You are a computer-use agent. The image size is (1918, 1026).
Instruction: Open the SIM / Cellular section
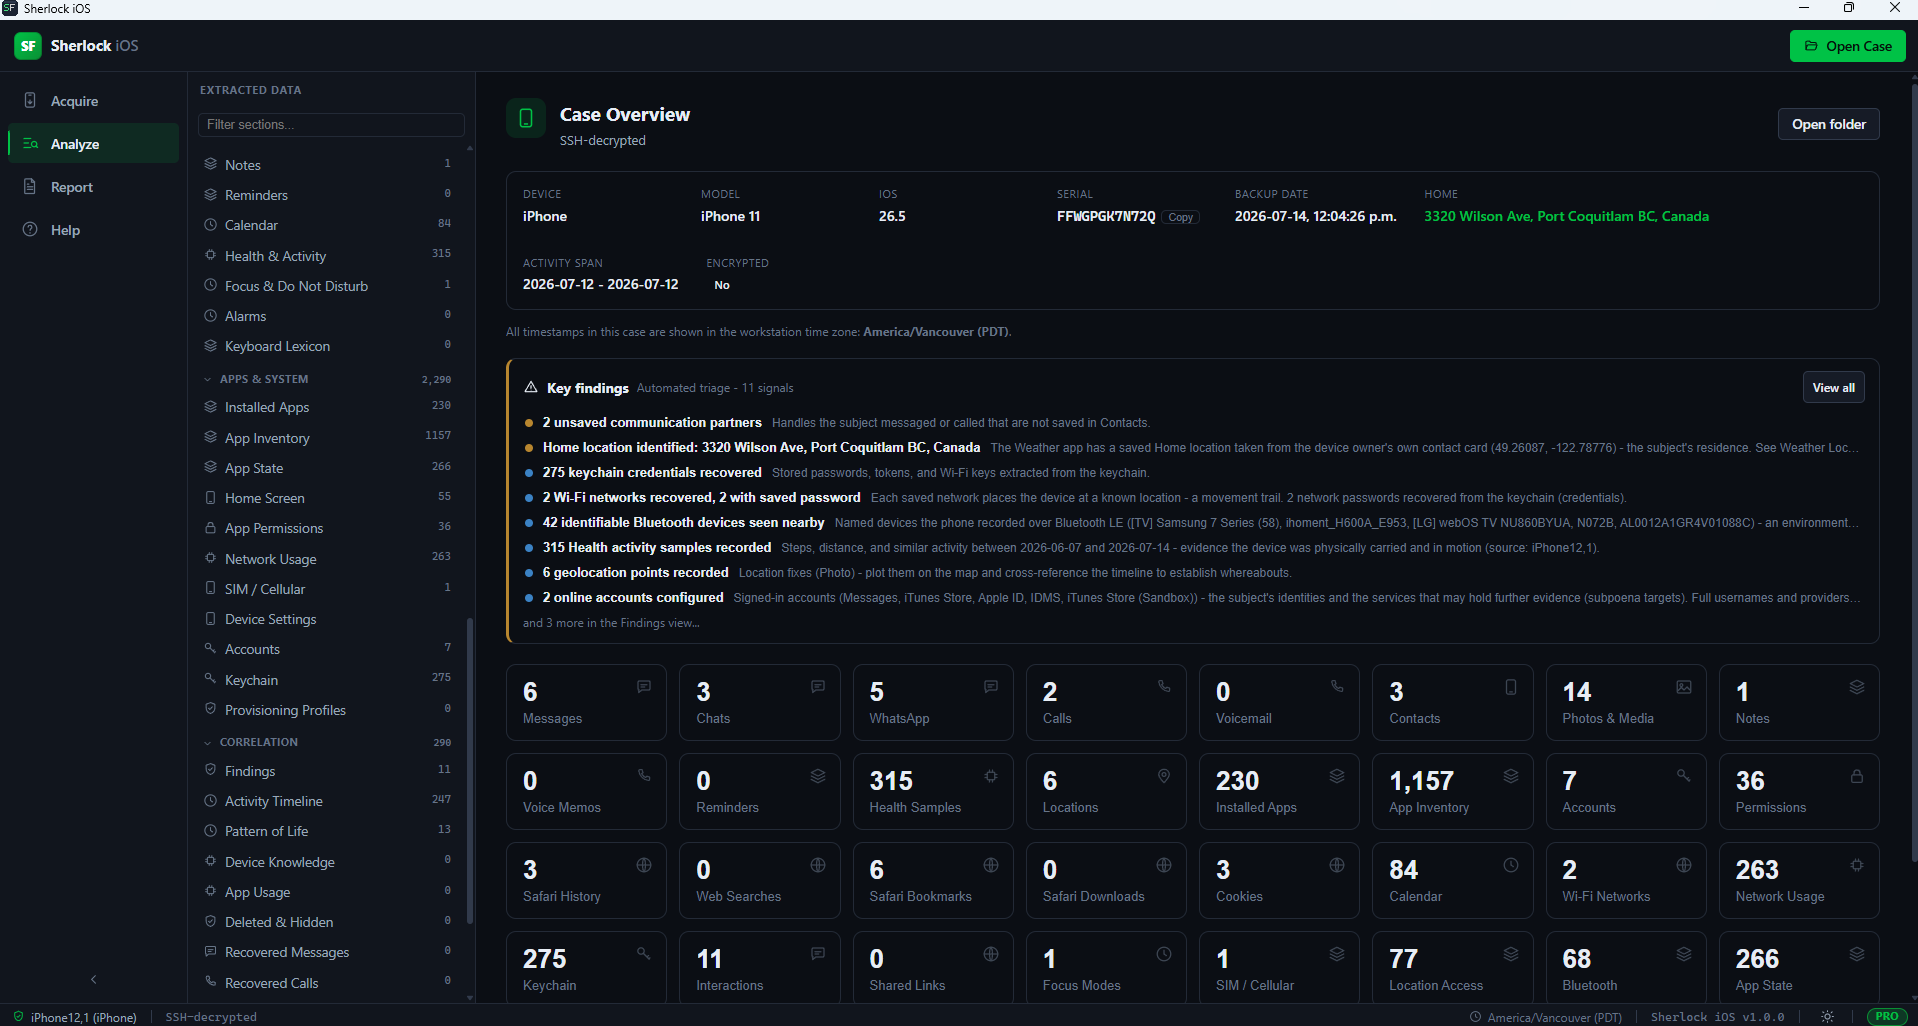[x=328, y=589]
